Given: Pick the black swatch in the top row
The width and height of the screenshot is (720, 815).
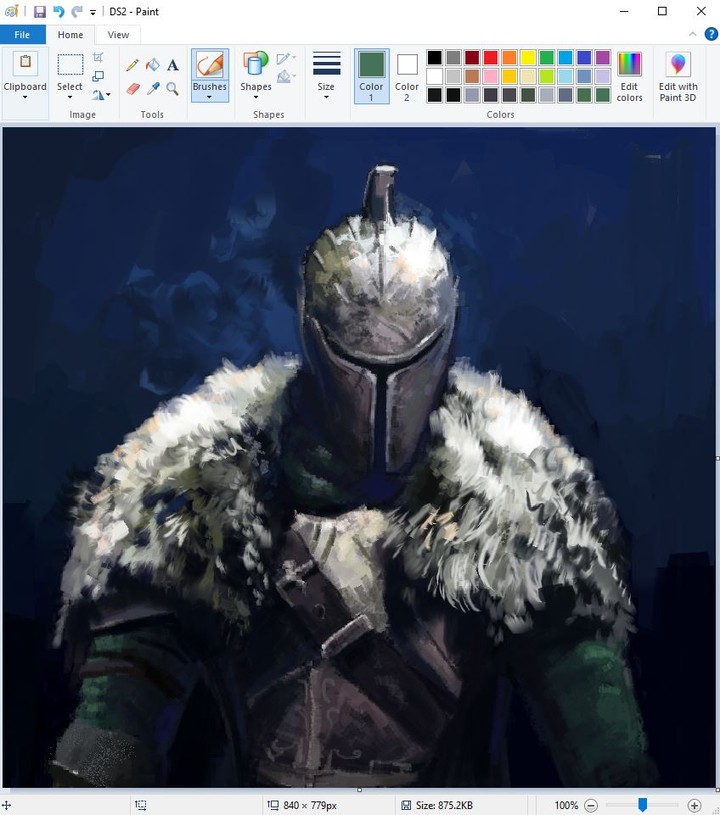Looking at the screenshot, I should pos(435,57).
